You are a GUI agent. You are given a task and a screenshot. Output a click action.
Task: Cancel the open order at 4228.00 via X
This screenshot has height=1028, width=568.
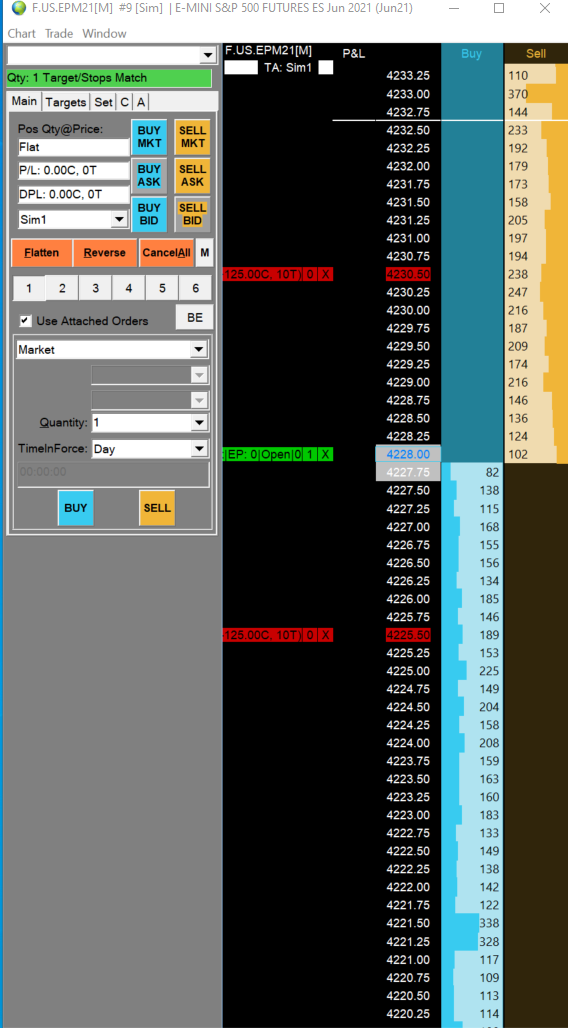tap(326, 454)
